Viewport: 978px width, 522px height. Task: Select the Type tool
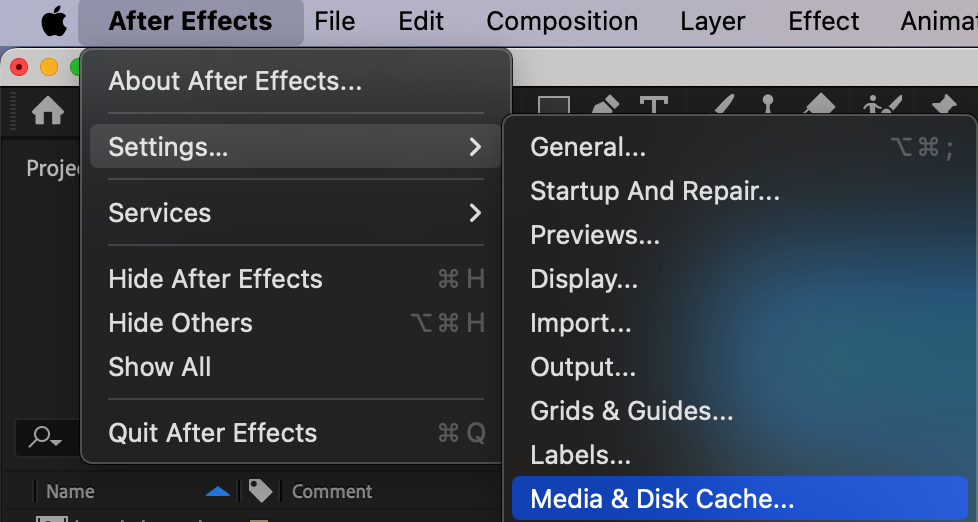point(654,107)
